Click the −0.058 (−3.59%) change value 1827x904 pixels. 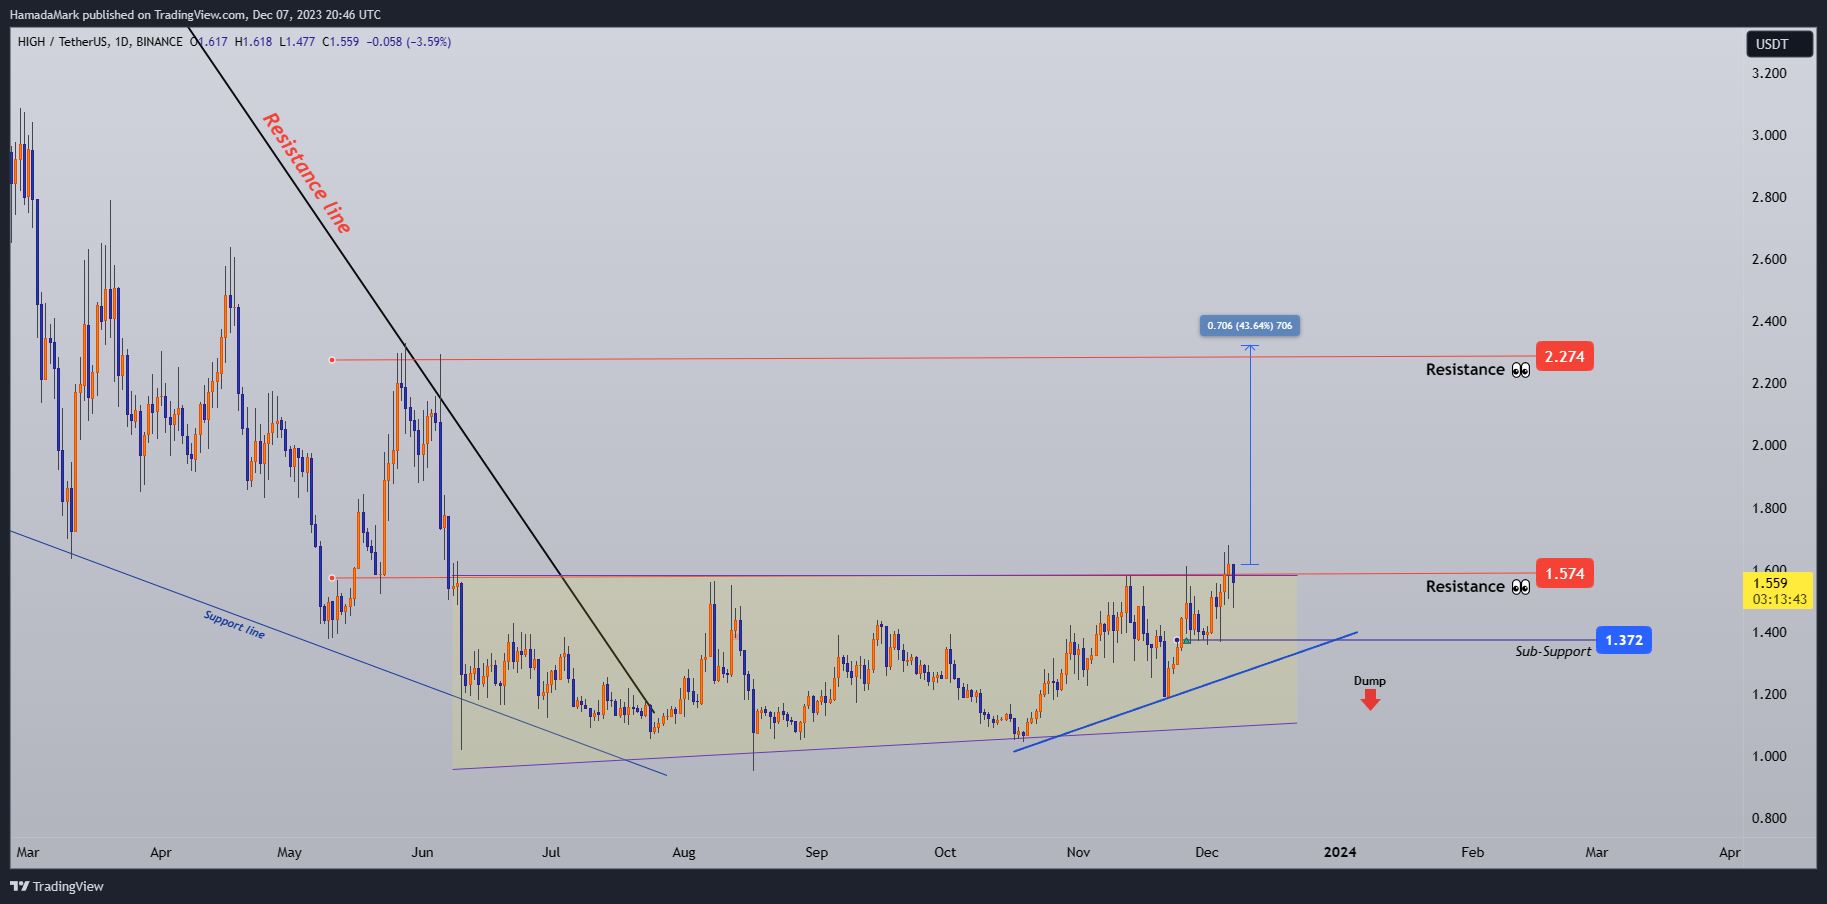click(409, 42)
